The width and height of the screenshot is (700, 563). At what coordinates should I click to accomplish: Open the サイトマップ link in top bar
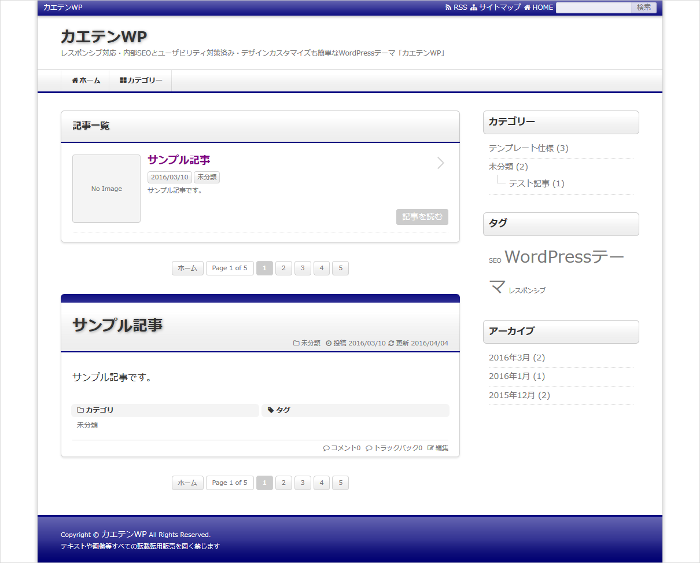click(495, 7)
